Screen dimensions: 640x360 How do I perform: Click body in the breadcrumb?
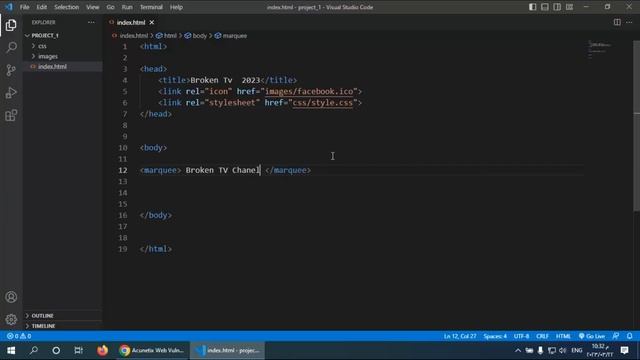click(x=200, y=36)
